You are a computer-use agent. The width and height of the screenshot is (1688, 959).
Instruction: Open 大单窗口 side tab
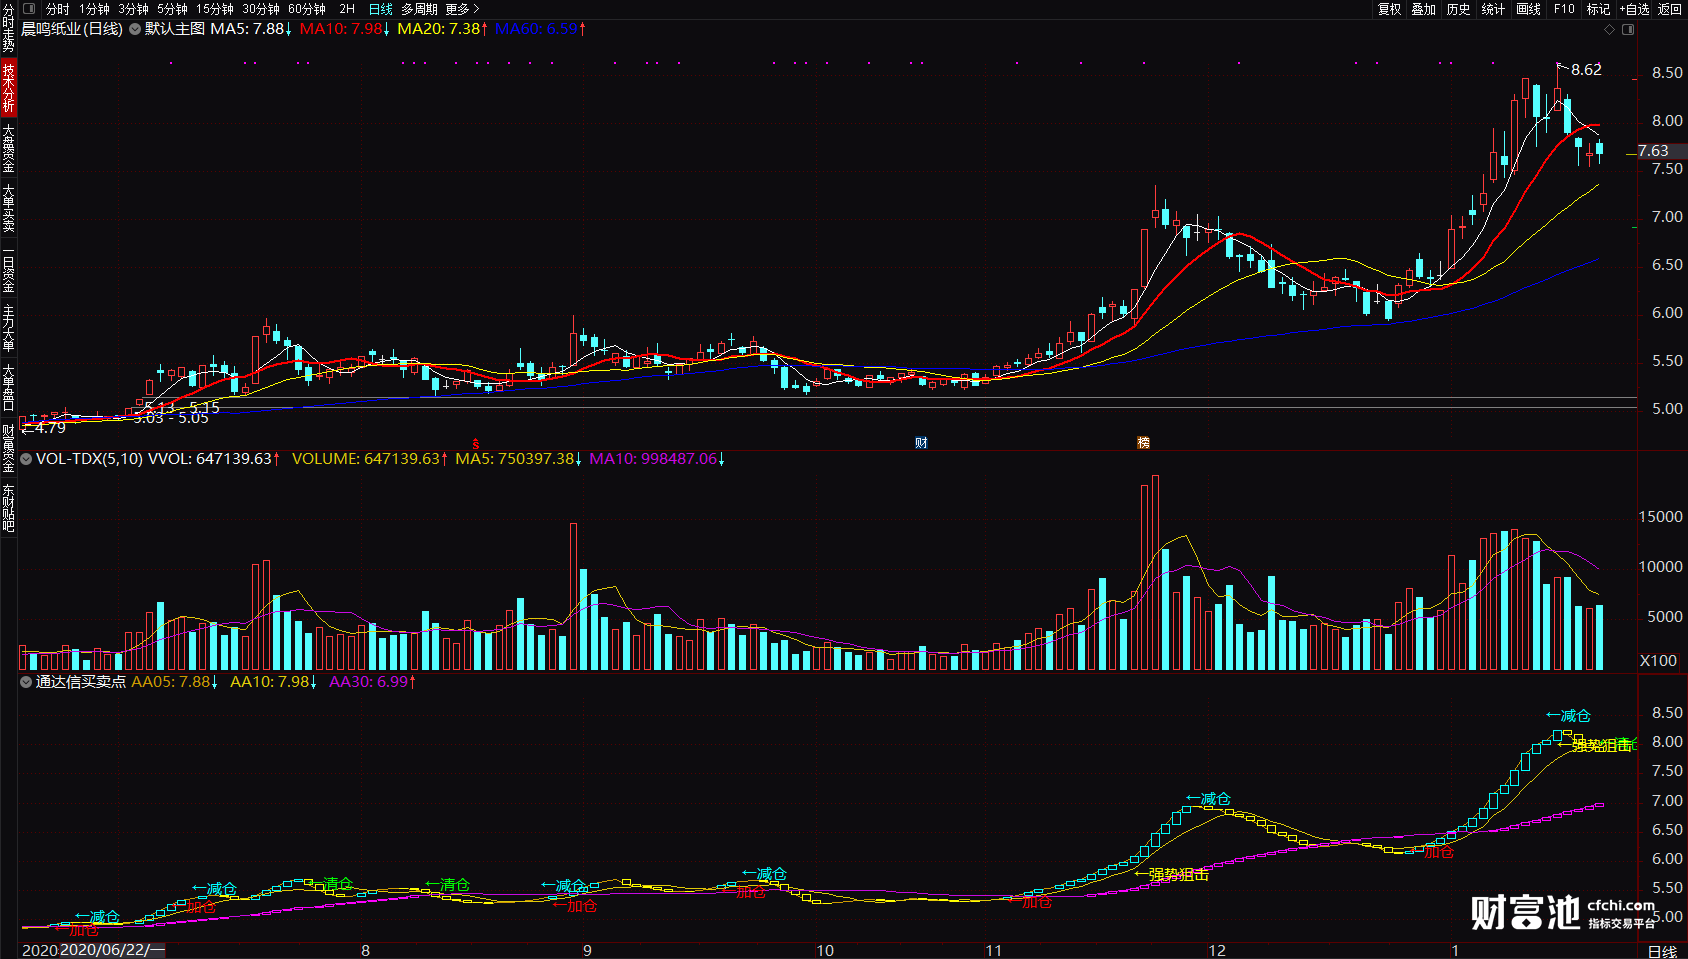tap(8, 388)
